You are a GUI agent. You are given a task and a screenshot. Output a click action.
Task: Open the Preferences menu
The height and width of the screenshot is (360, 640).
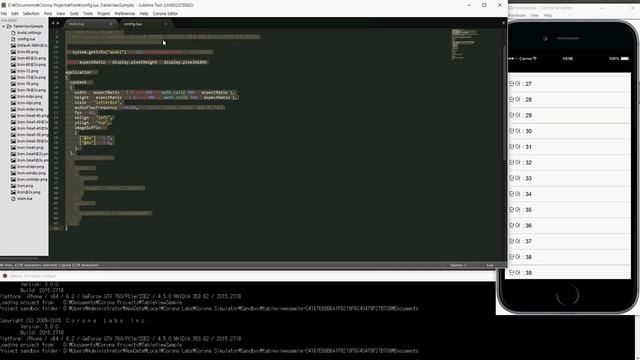(124, 13)
